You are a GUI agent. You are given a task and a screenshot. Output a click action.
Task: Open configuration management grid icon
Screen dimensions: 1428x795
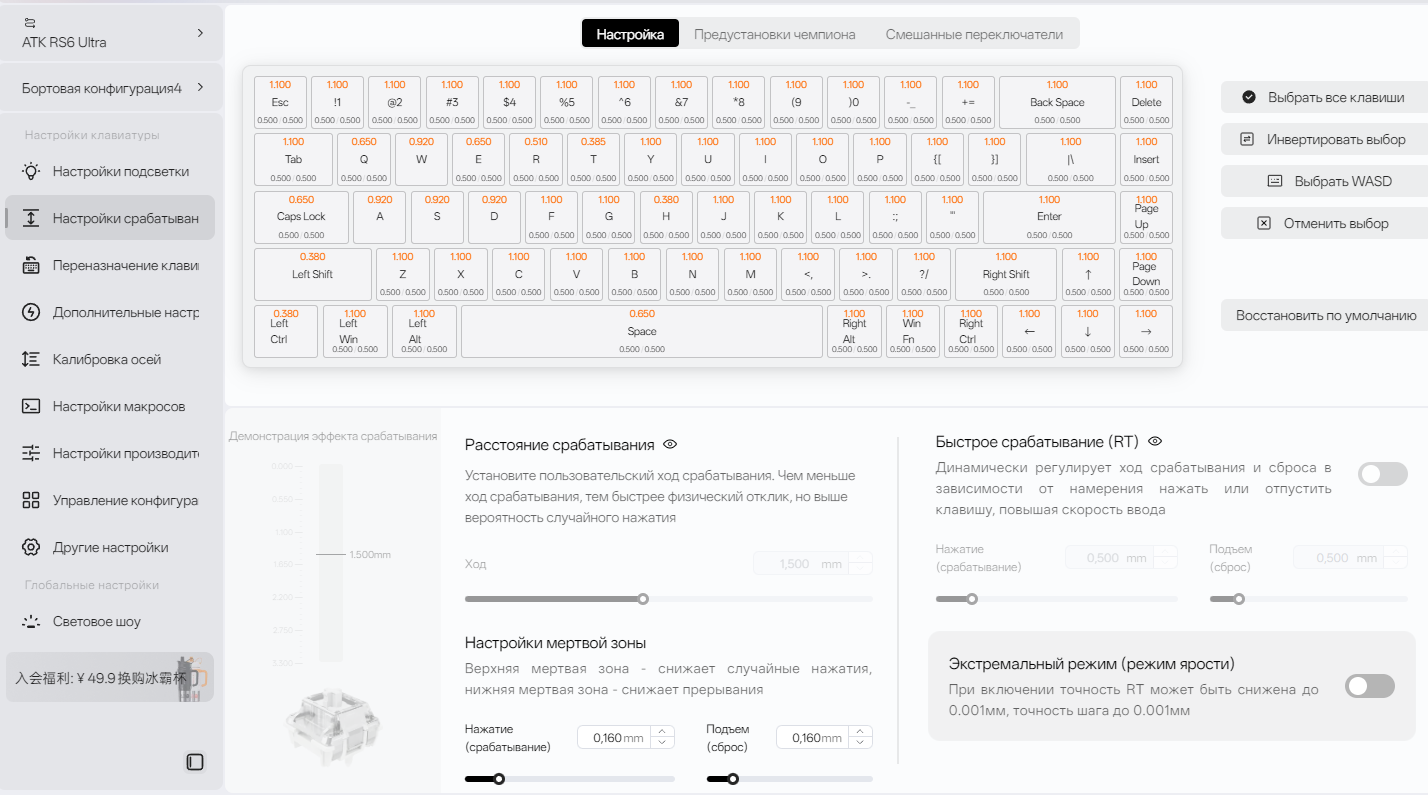click(31, 500)
